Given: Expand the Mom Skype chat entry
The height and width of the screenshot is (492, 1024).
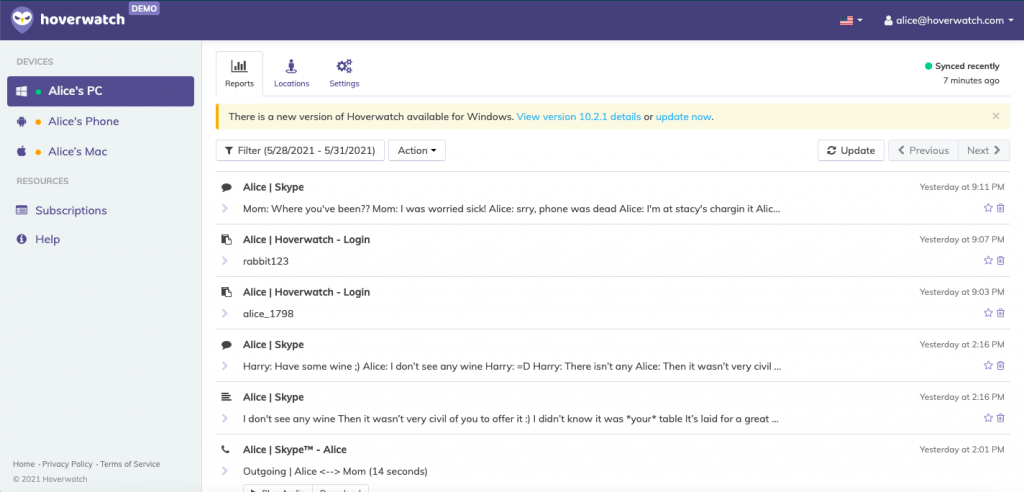Looking at the screenshot, I should 225,208.
